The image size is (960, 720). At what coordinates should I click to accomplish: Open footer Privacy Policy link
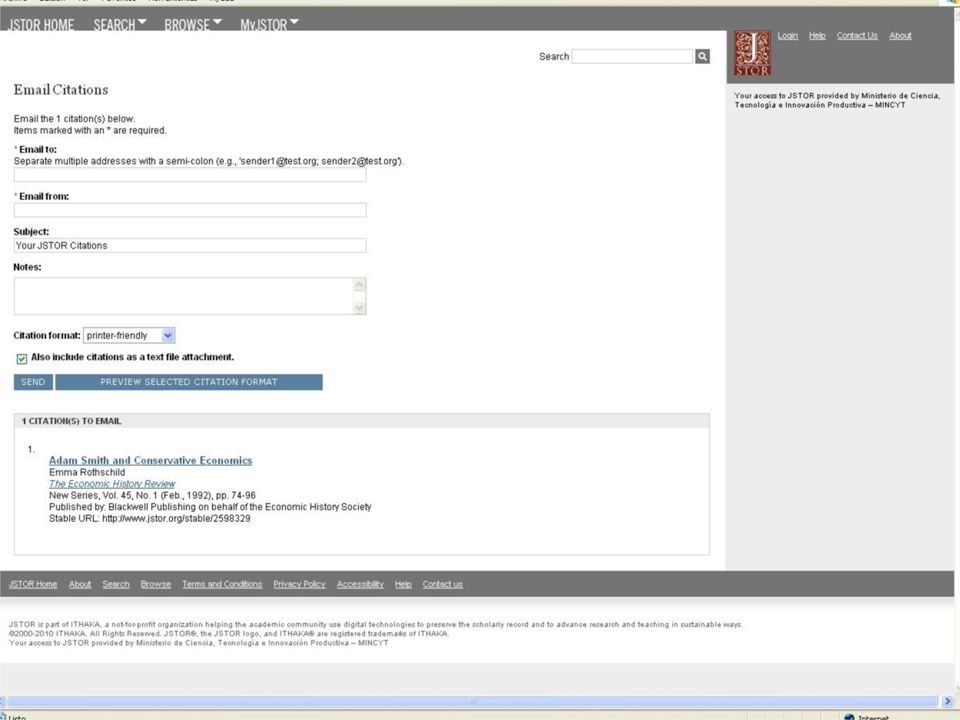coord(299,584)
